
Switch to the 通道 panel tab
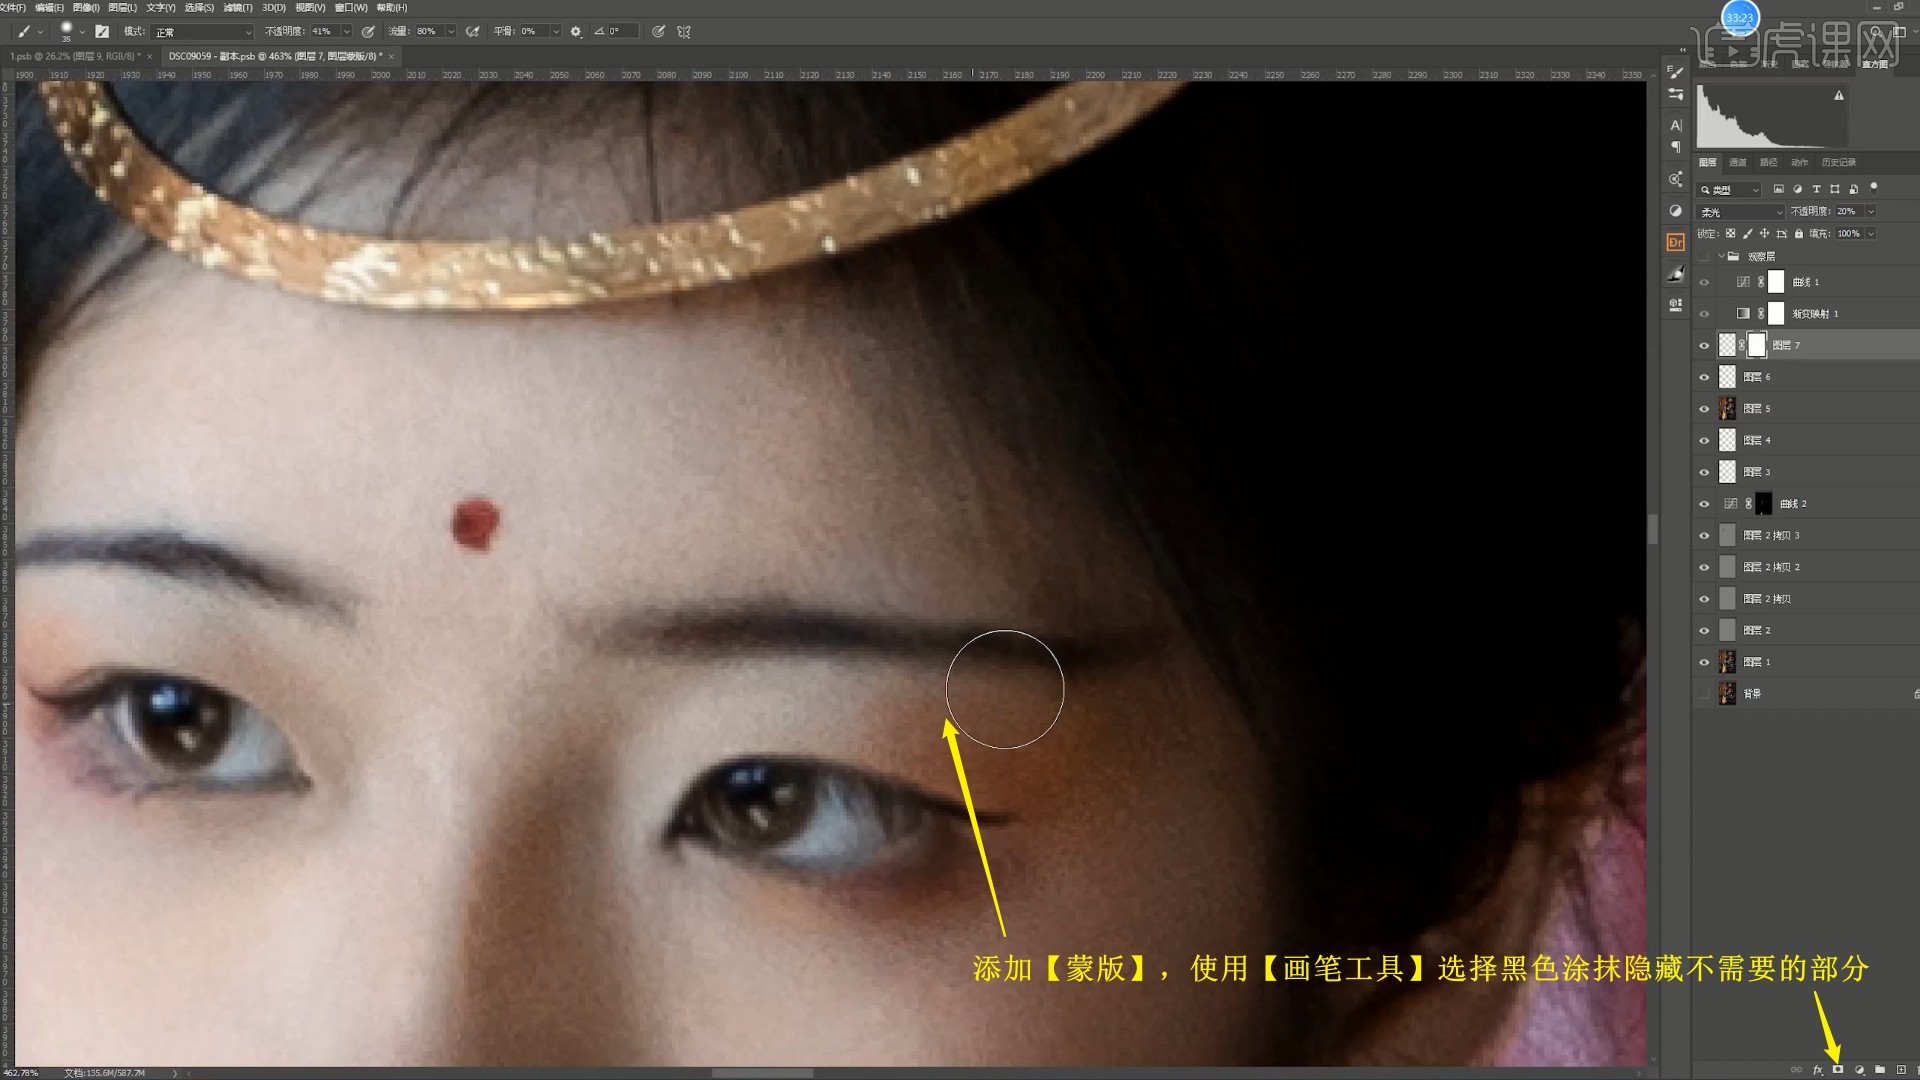click(1738, 162)
